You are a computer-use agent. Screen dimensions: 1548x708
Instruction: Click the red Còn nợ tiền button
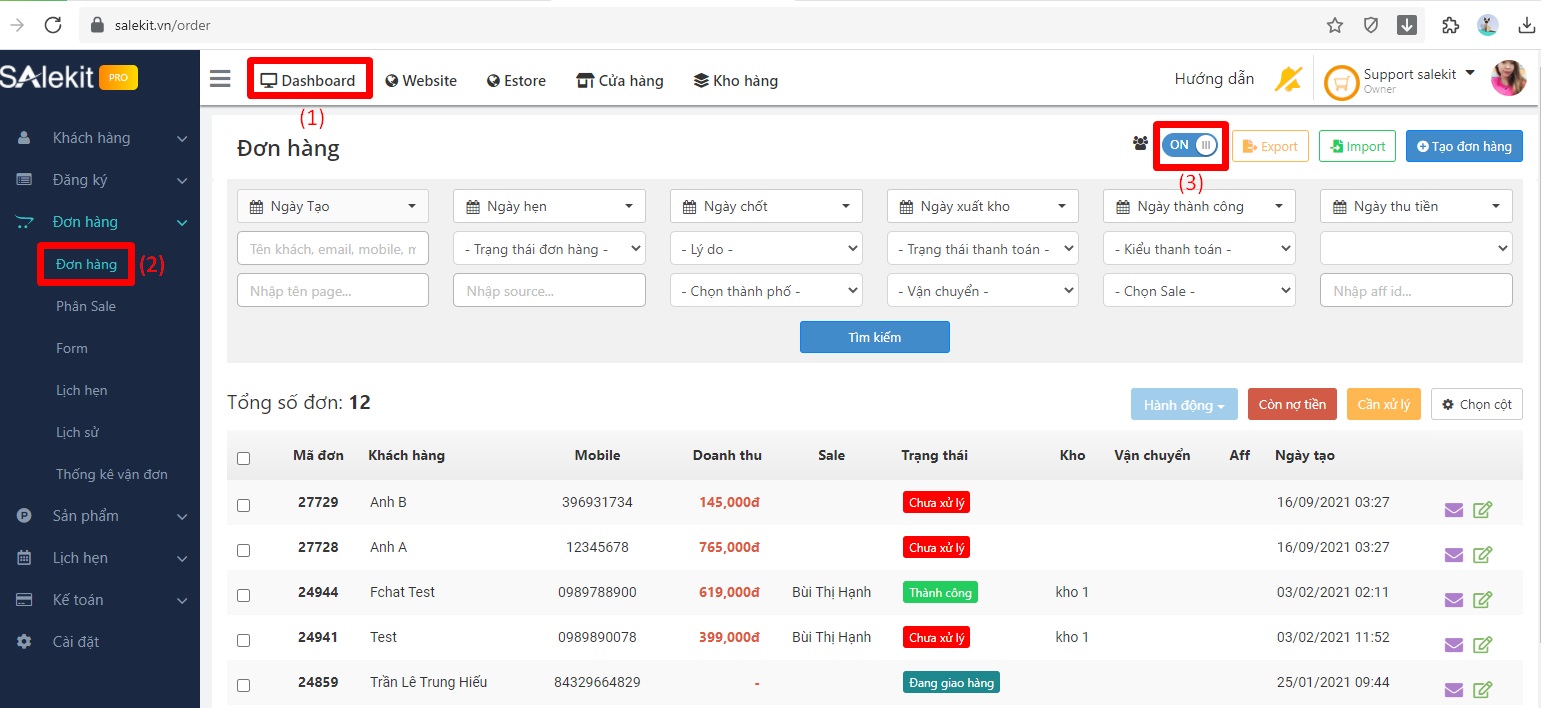click(x=1291, y=405)
